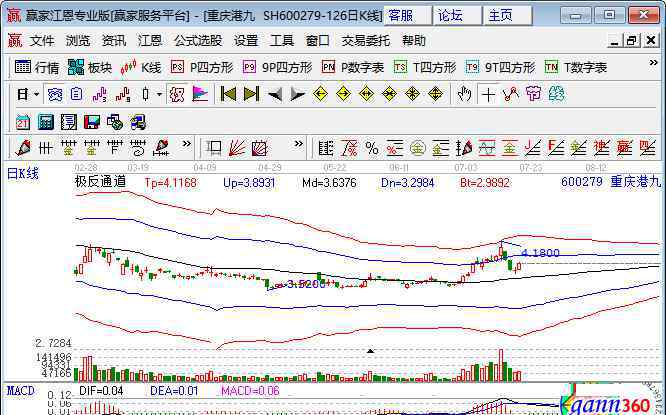
Task: Open the T数字表 tool
Action: tap(576, 68)
